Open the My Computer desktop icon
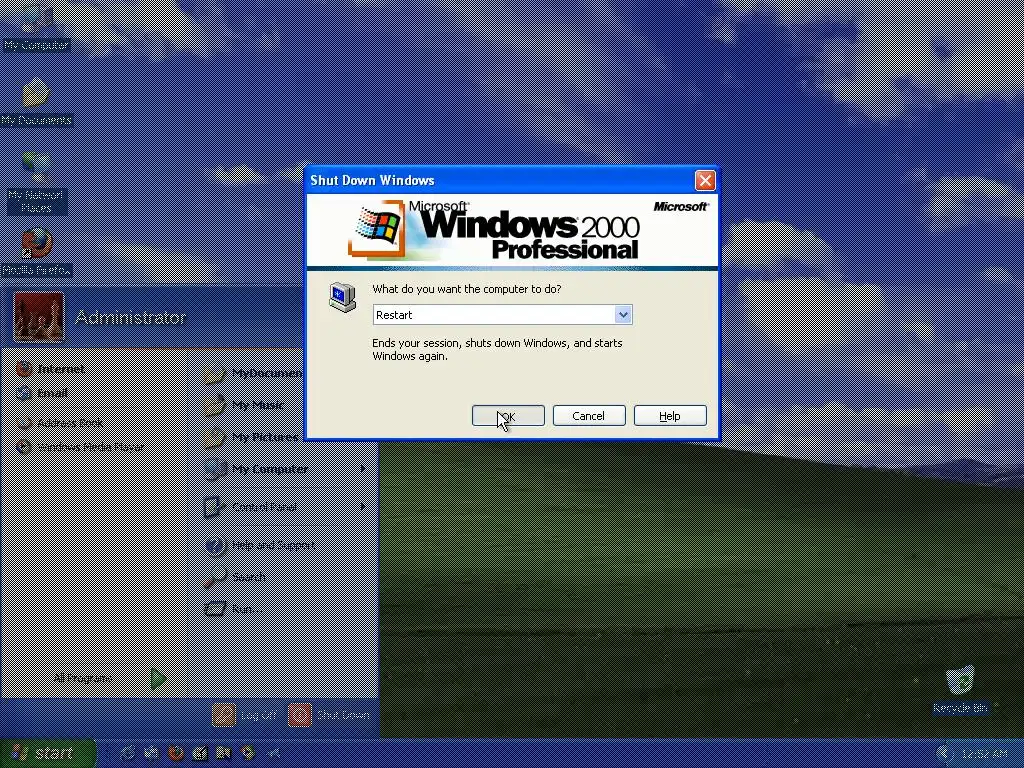The image size is (1024, 768). pyautogui.click(x=36, y=28)
